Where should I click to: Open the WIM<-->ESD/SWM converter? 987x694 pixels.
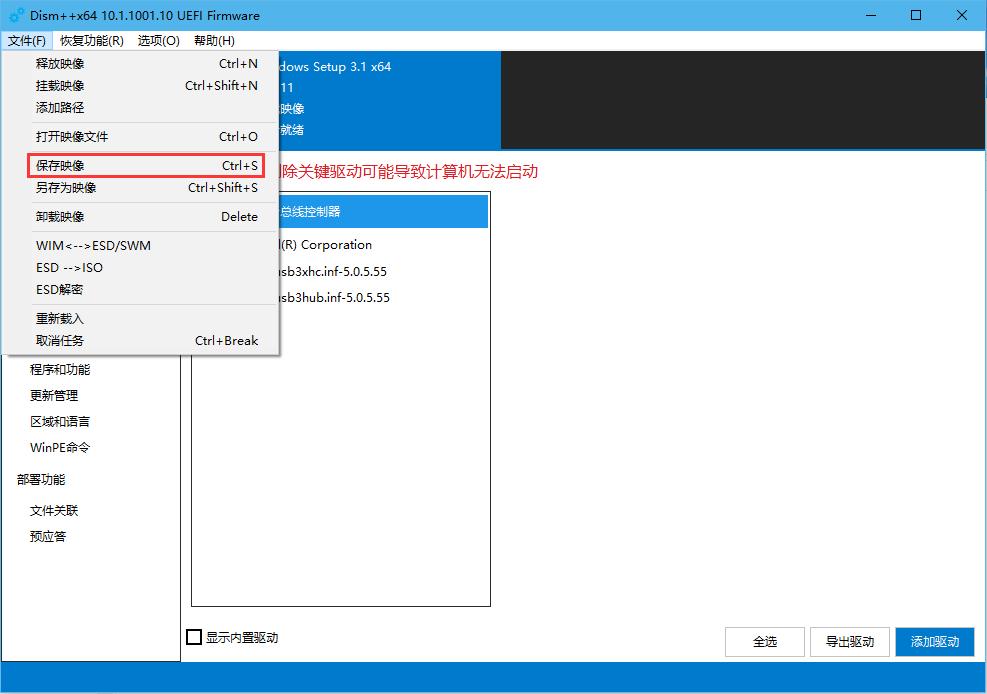coord(94,245)
